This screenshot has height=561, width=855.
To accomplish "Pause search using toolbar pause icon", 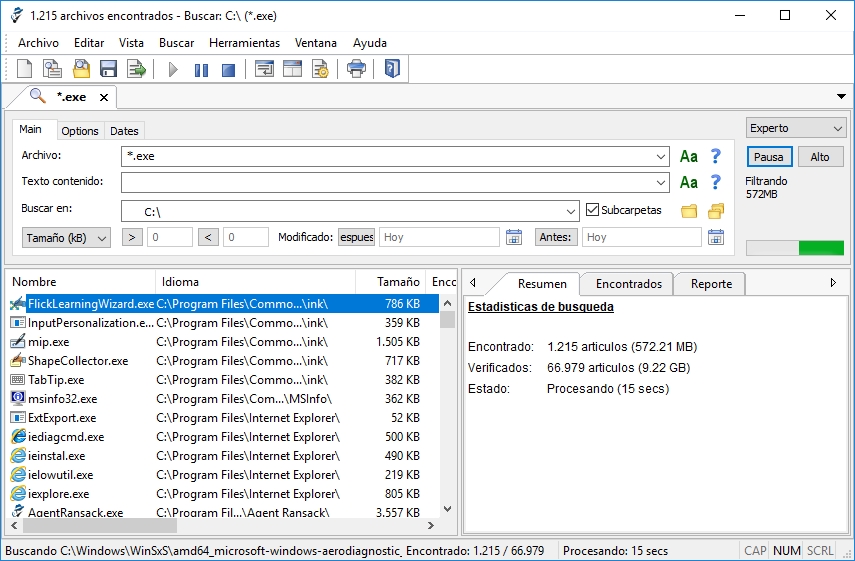I will click(201, 70).
